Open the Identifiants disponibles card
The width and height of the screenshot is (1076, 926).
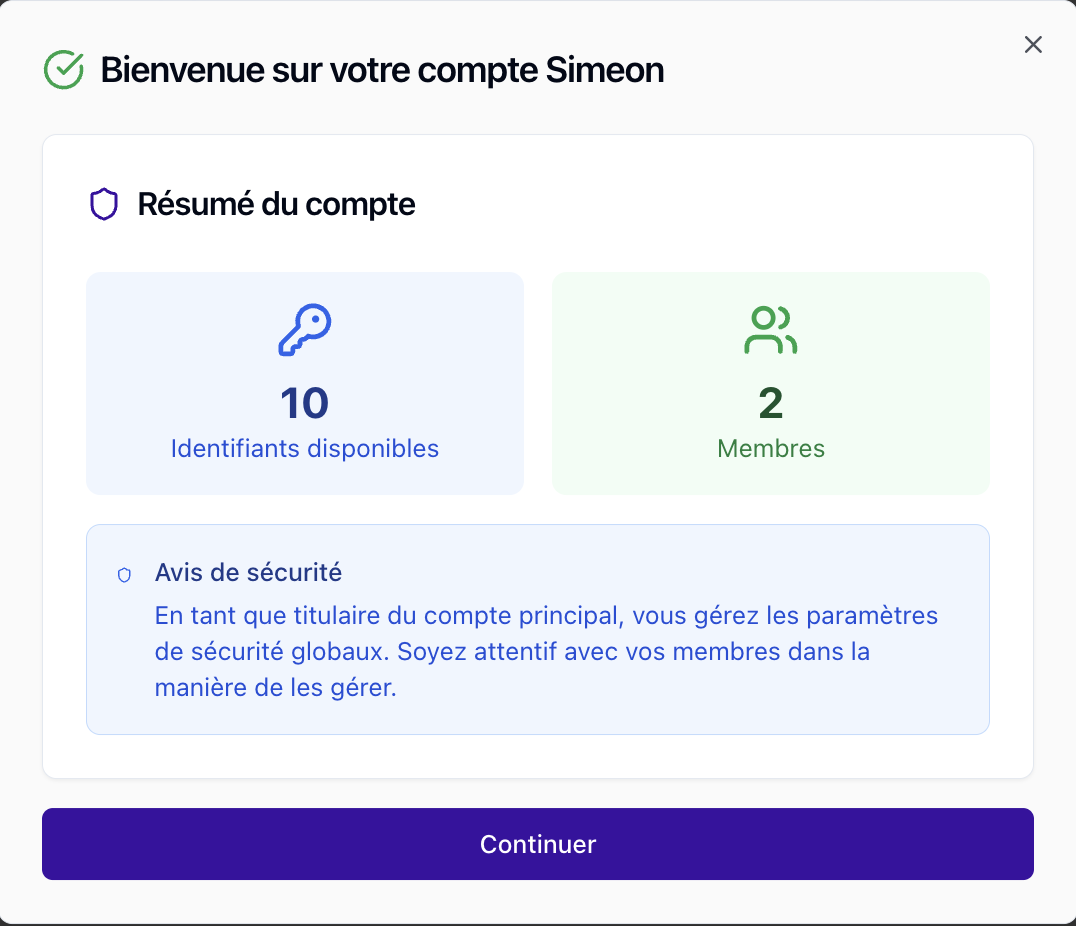[x=304, y=383]
